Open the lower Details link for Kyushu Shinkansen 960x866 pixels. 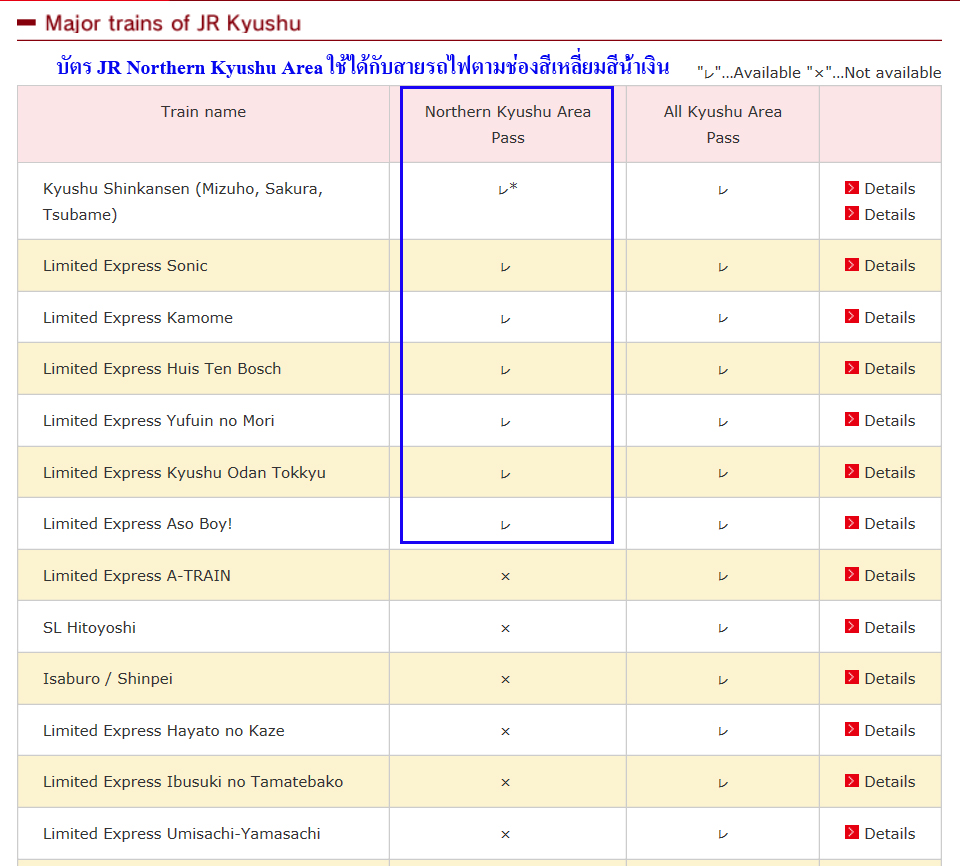click(889, 214)
